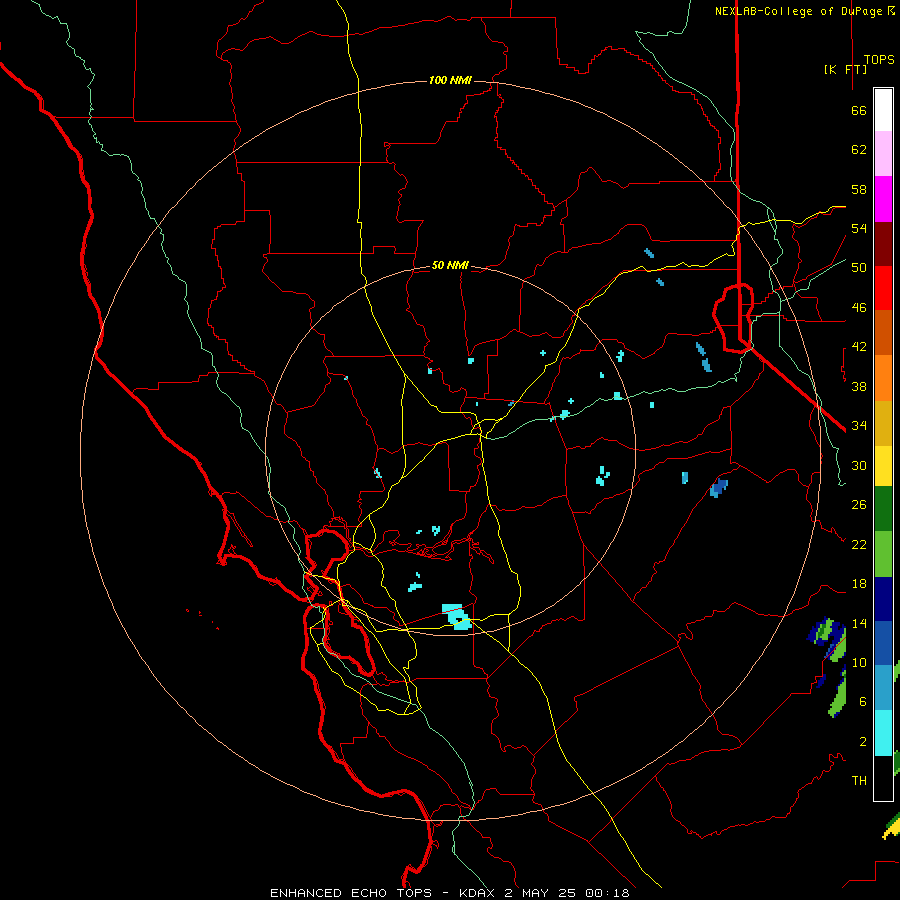Screen dimensions: 900x900
Task: Pick the dark red (maroon) legend swatch
Action: tap(883, 243)
